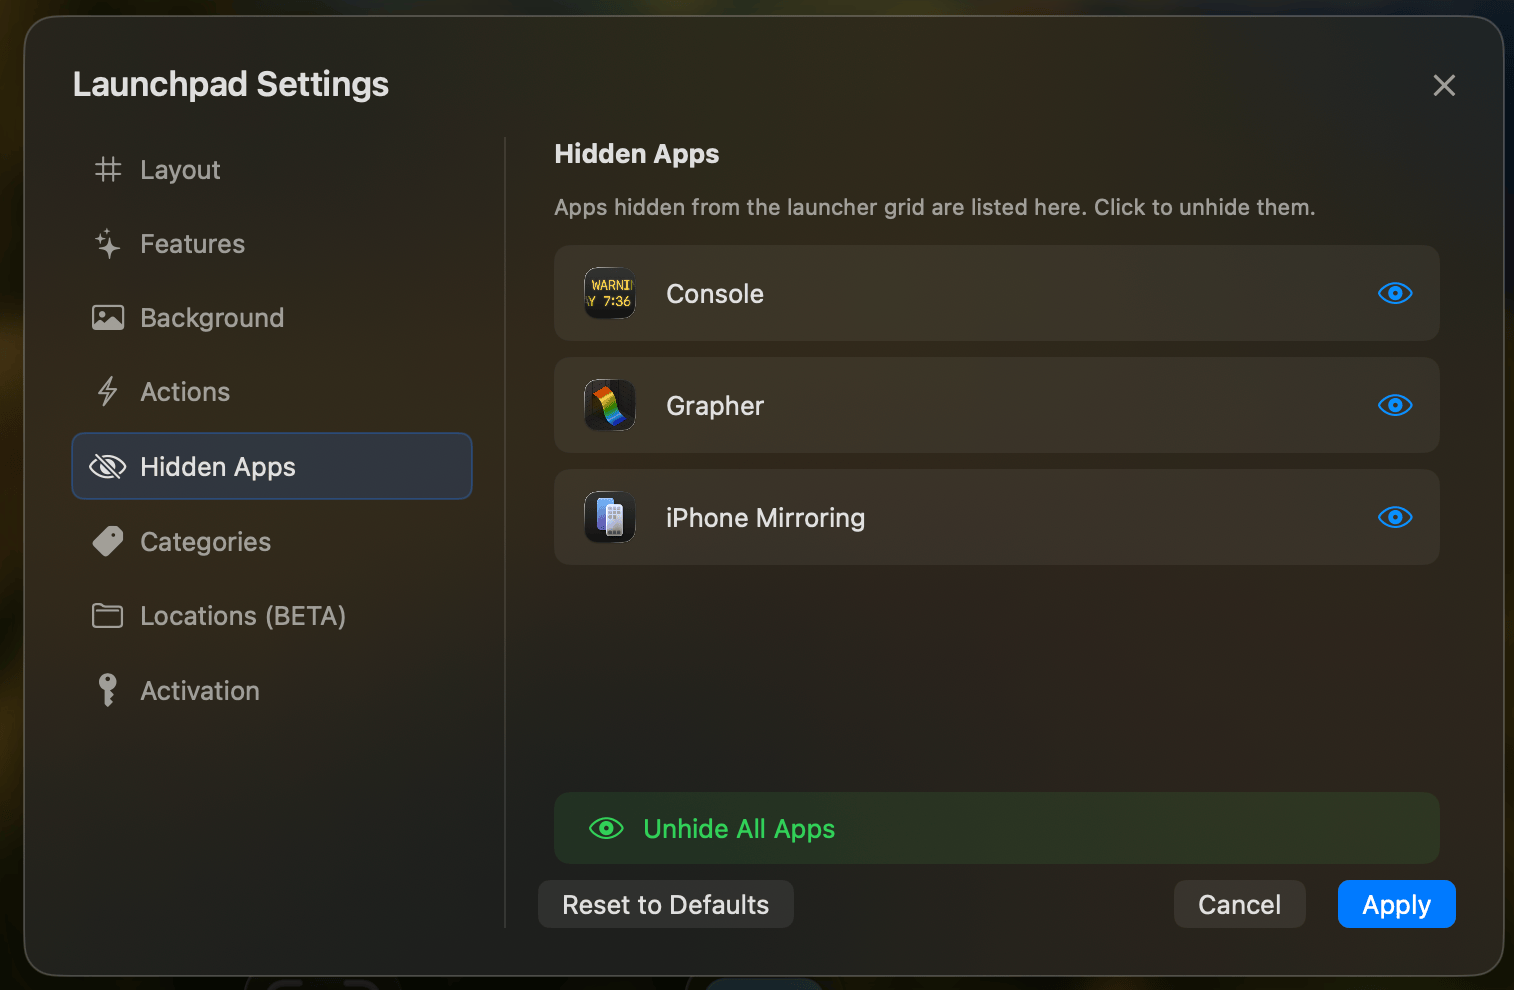
Task: Click Reset to Defaults
Action: tap(665, 904)
